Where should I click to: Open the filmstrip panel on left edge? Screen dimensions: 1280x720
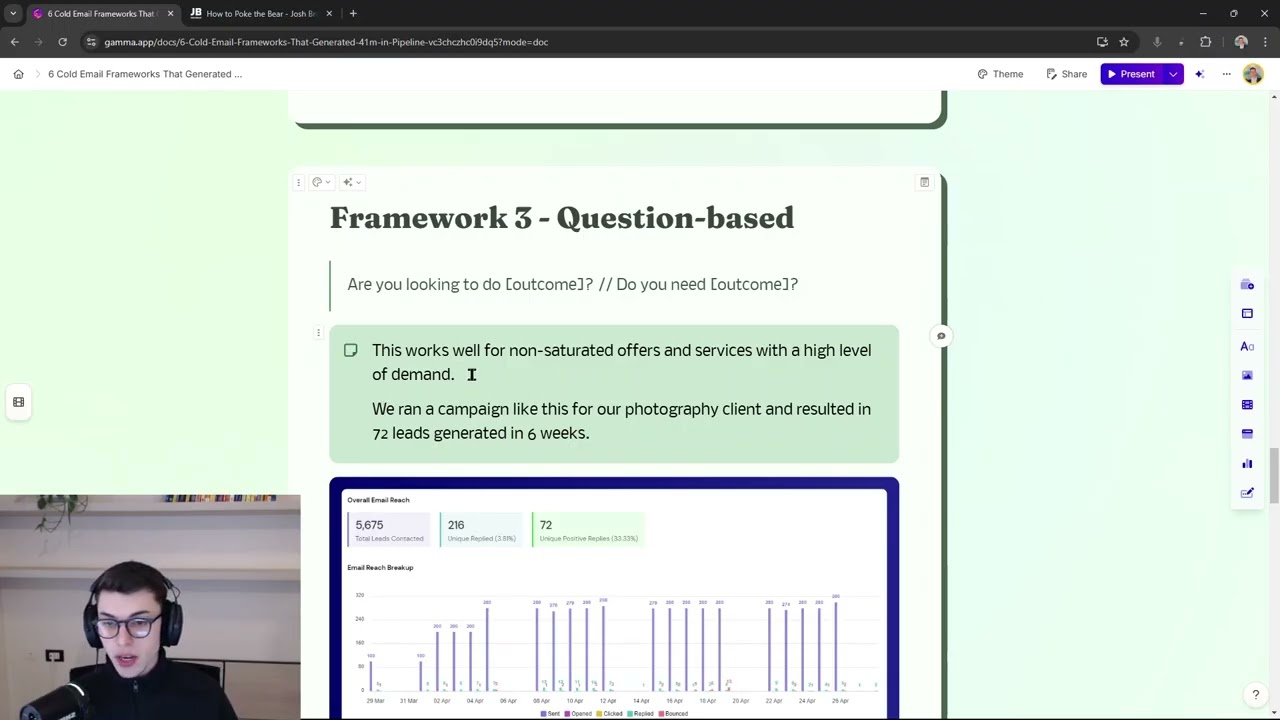coord(18,402)
